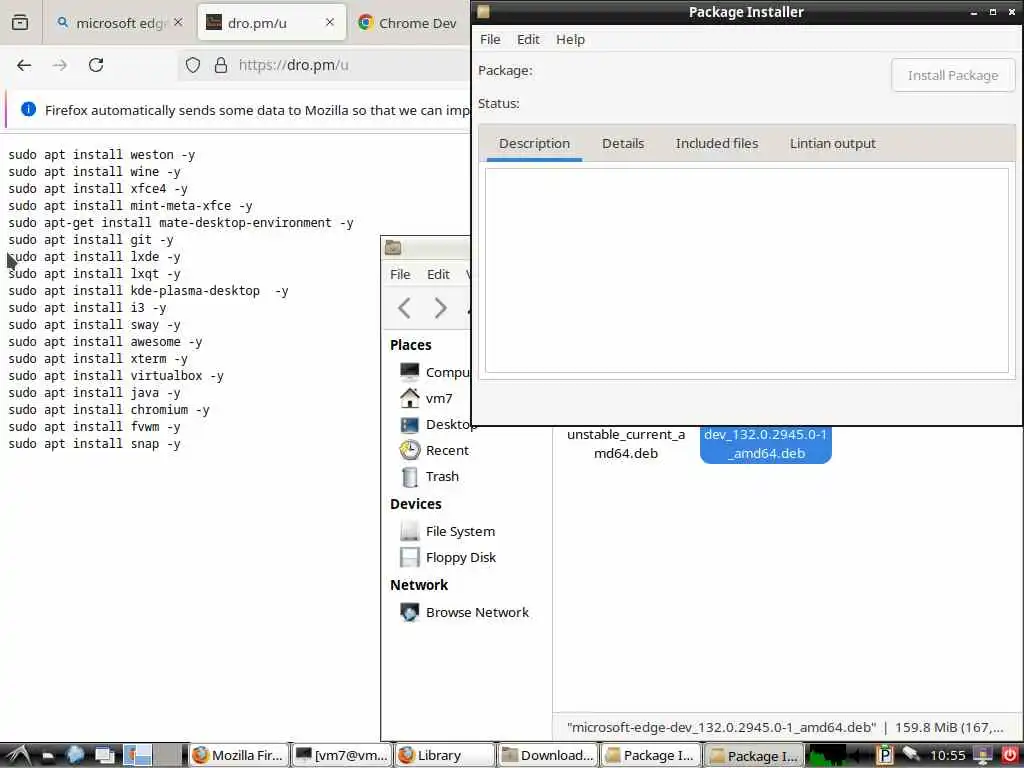Click the Floppy Disk icon in sidebar
Screen dimensions: 1024x768
[x=409, y=558]
